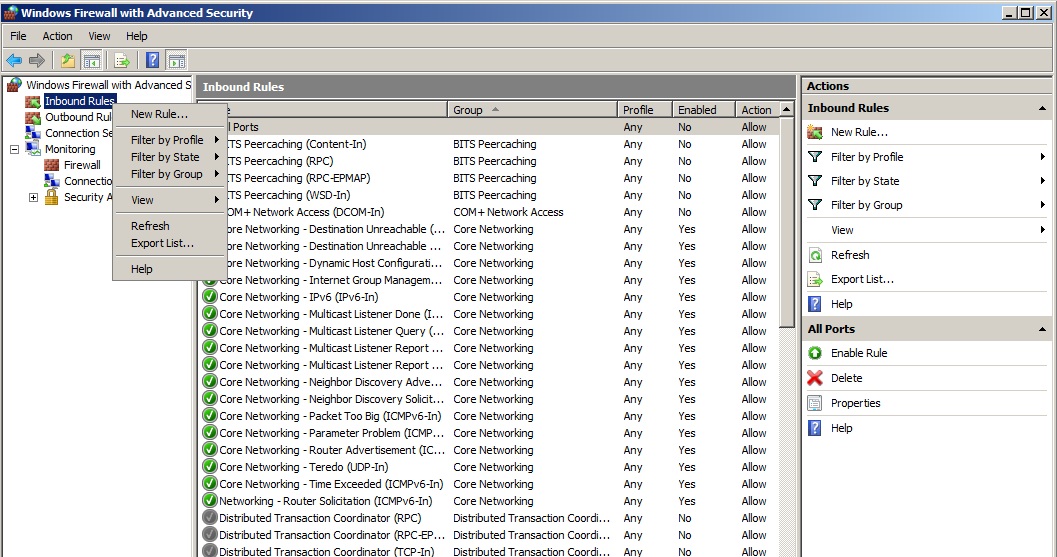Expand the Security Associations tree node

tap(33, 197)
